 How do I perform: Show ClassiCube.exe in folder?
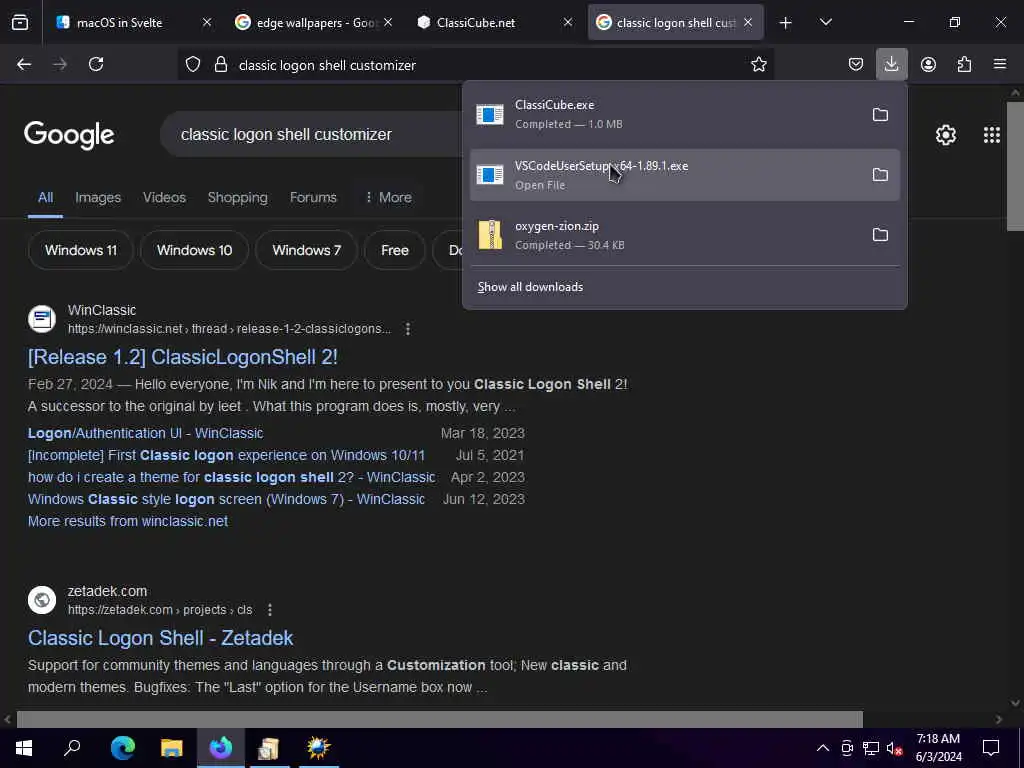(x=880, y=115)
